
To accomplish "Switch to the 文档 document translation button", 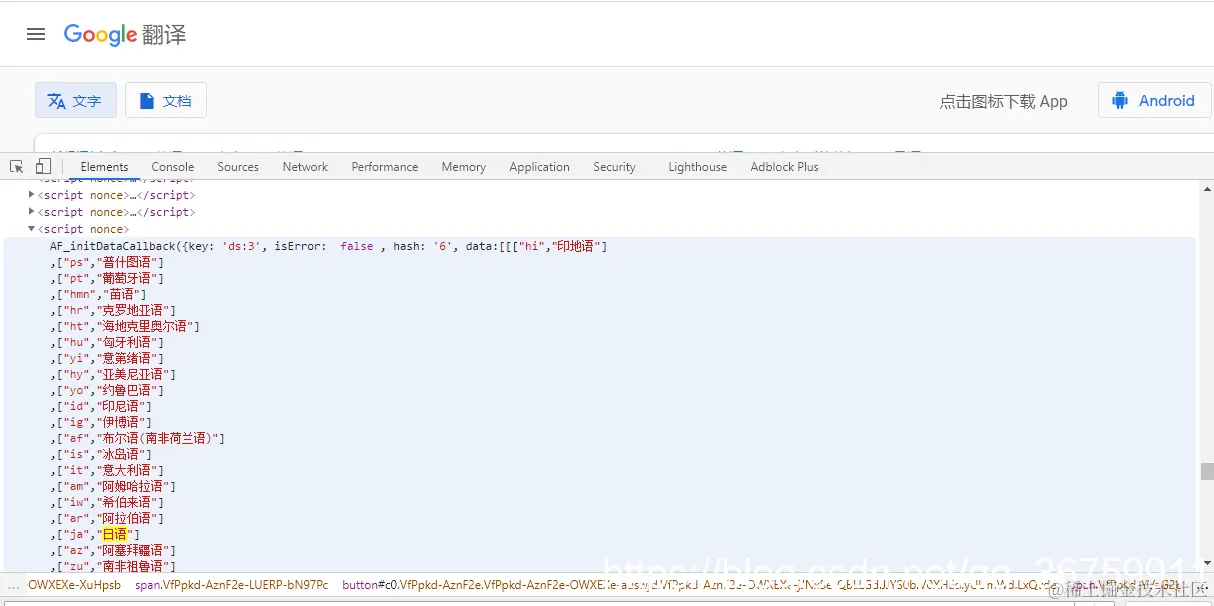I will 166,101.
